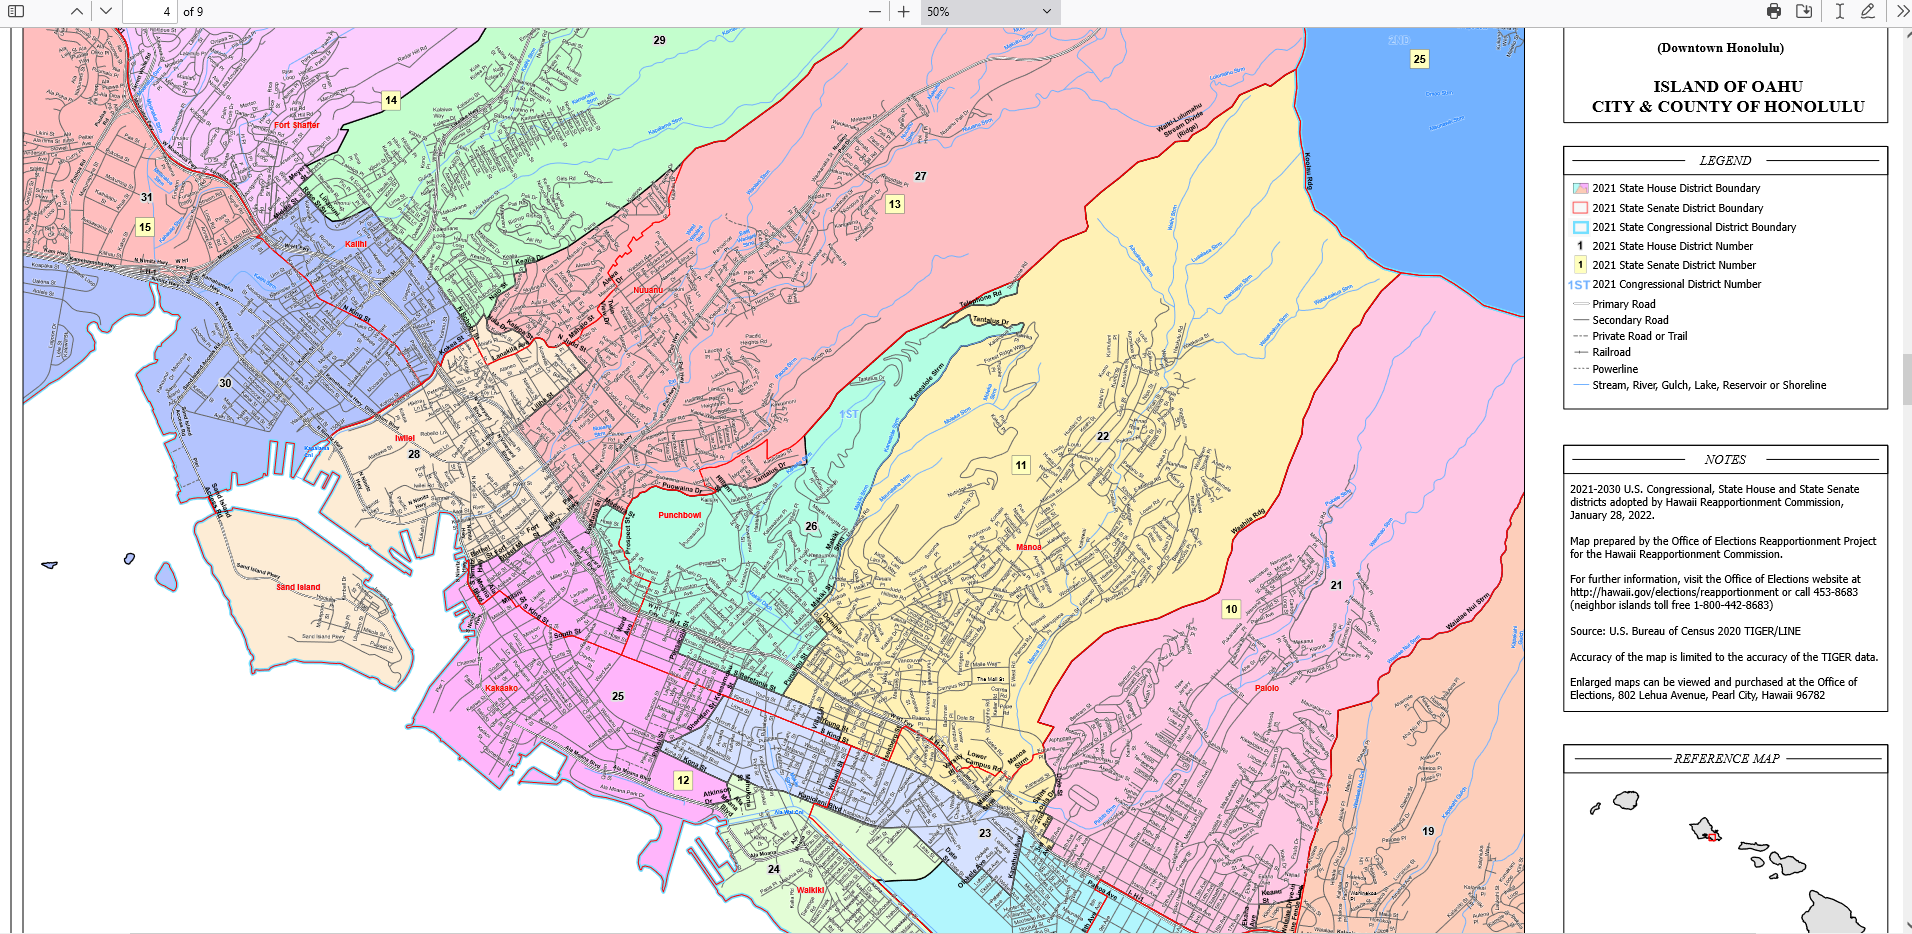
Task: Click the Punchbowl label on the map
Action: coord(679,515)
